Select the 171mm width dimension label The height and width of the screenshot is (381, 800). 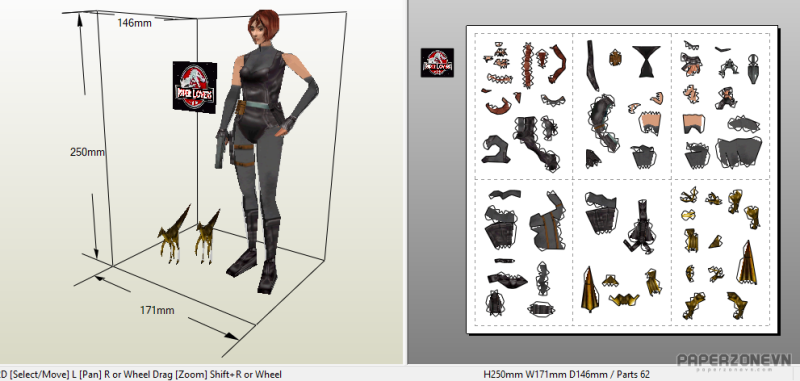(157, 310)
